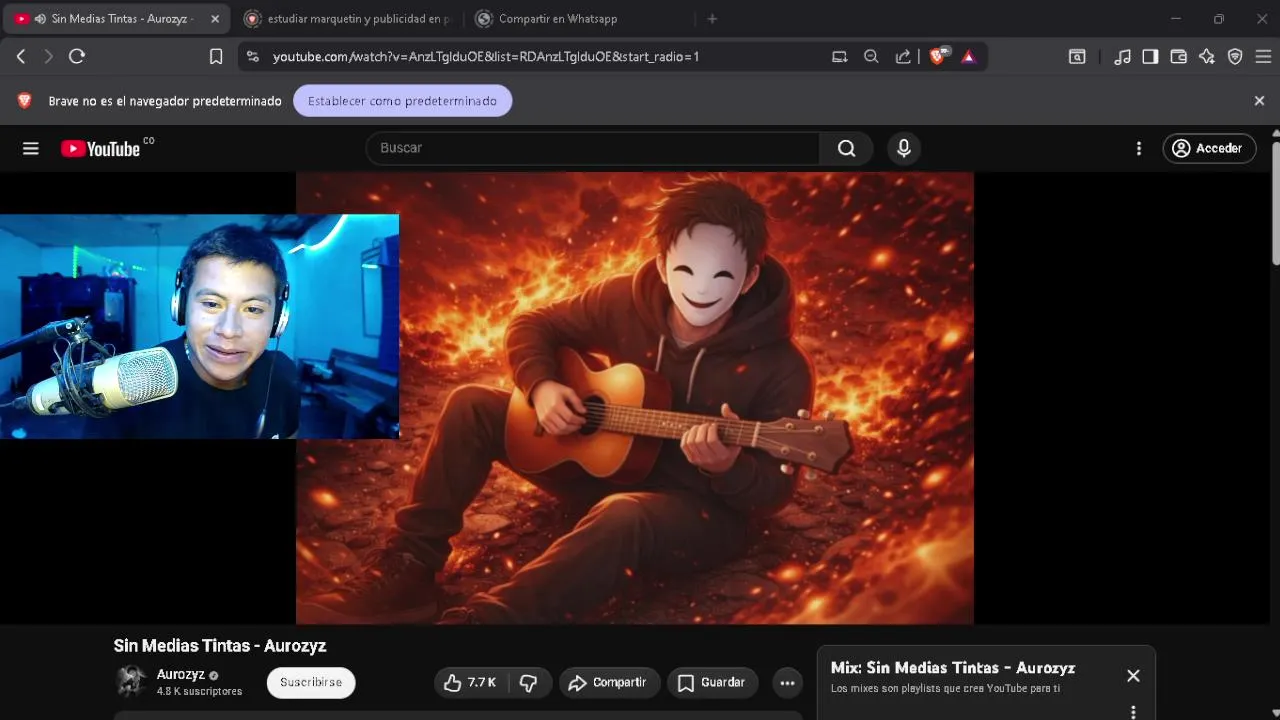
Task: Click the share page icon in address bar
Action: [903, 57]
